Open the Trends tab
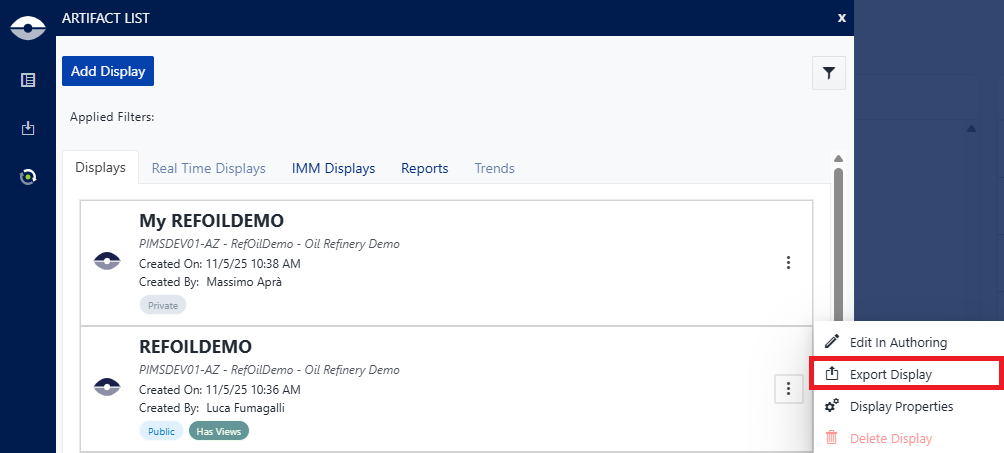Viewport: 1004px width, 453px height. tap(494, 168)
